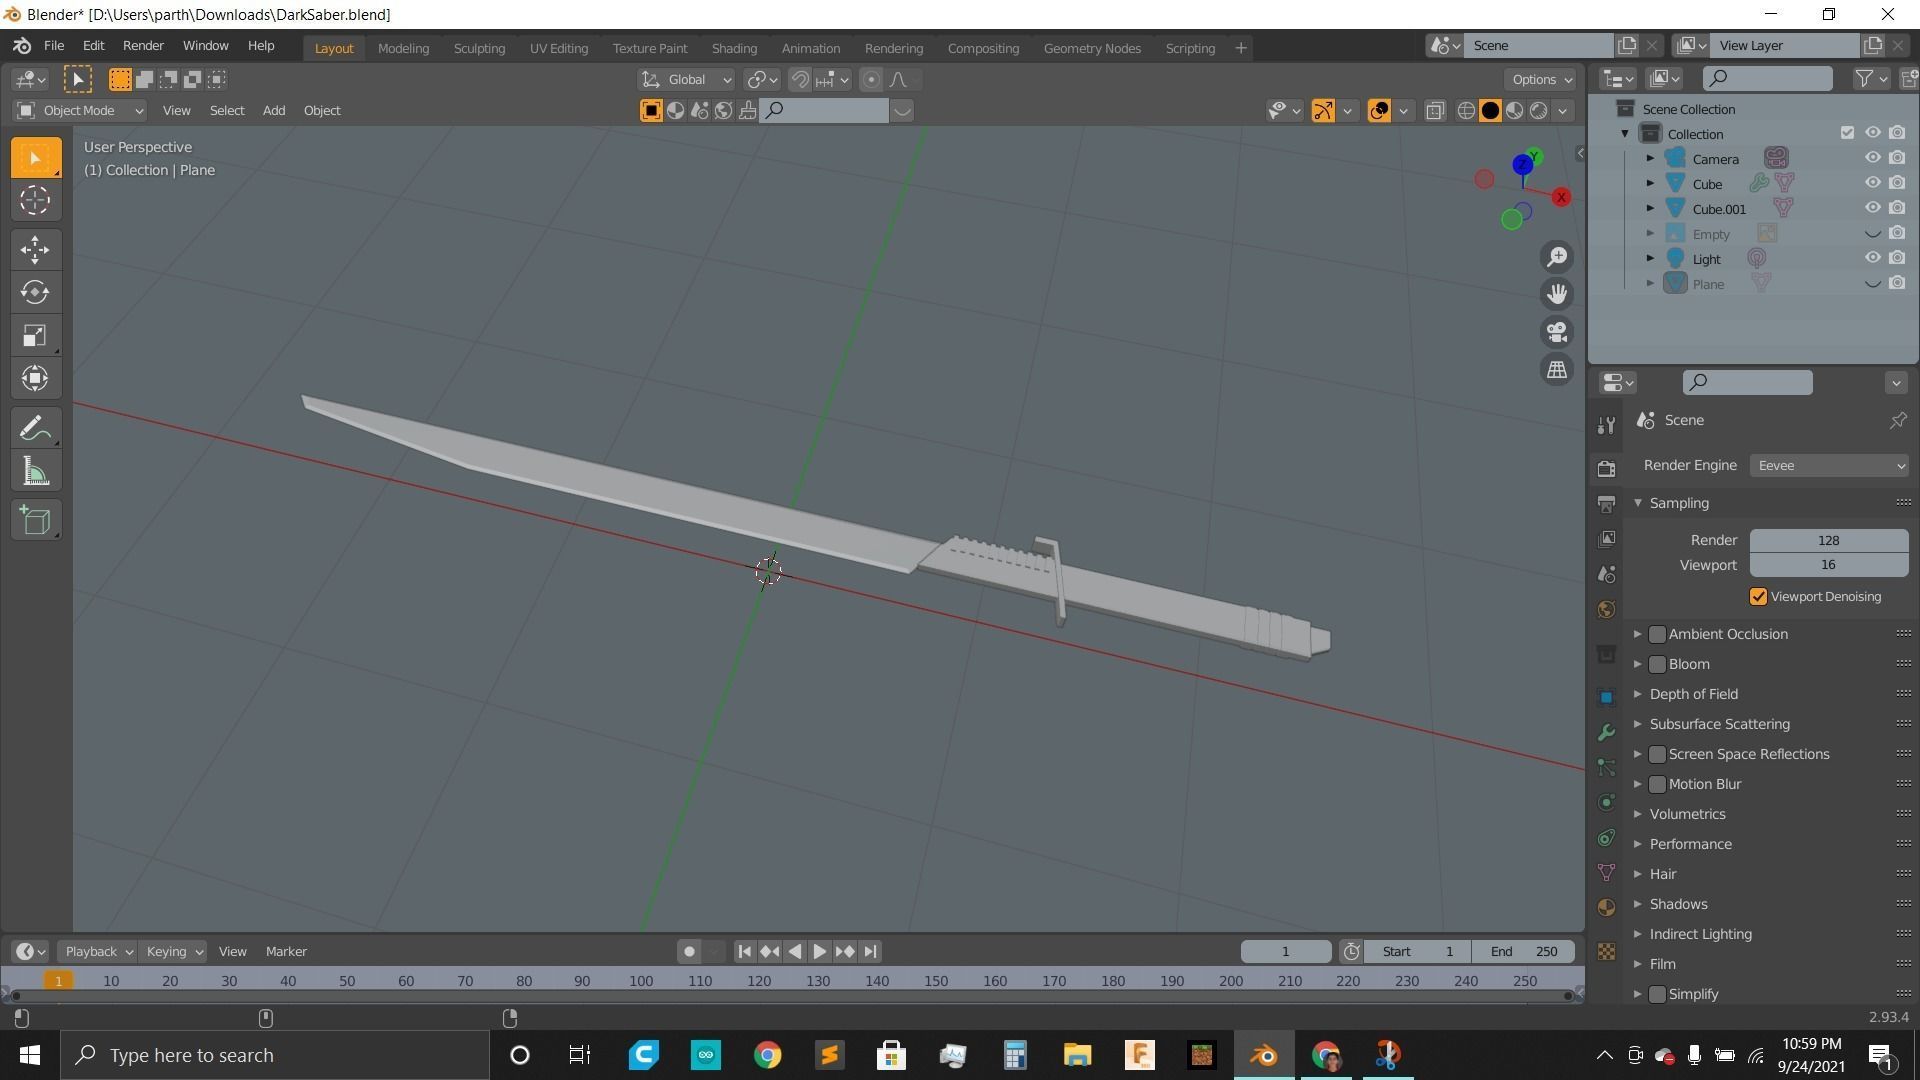Expand the Camera item in outliner

[x=1650, y=159]
